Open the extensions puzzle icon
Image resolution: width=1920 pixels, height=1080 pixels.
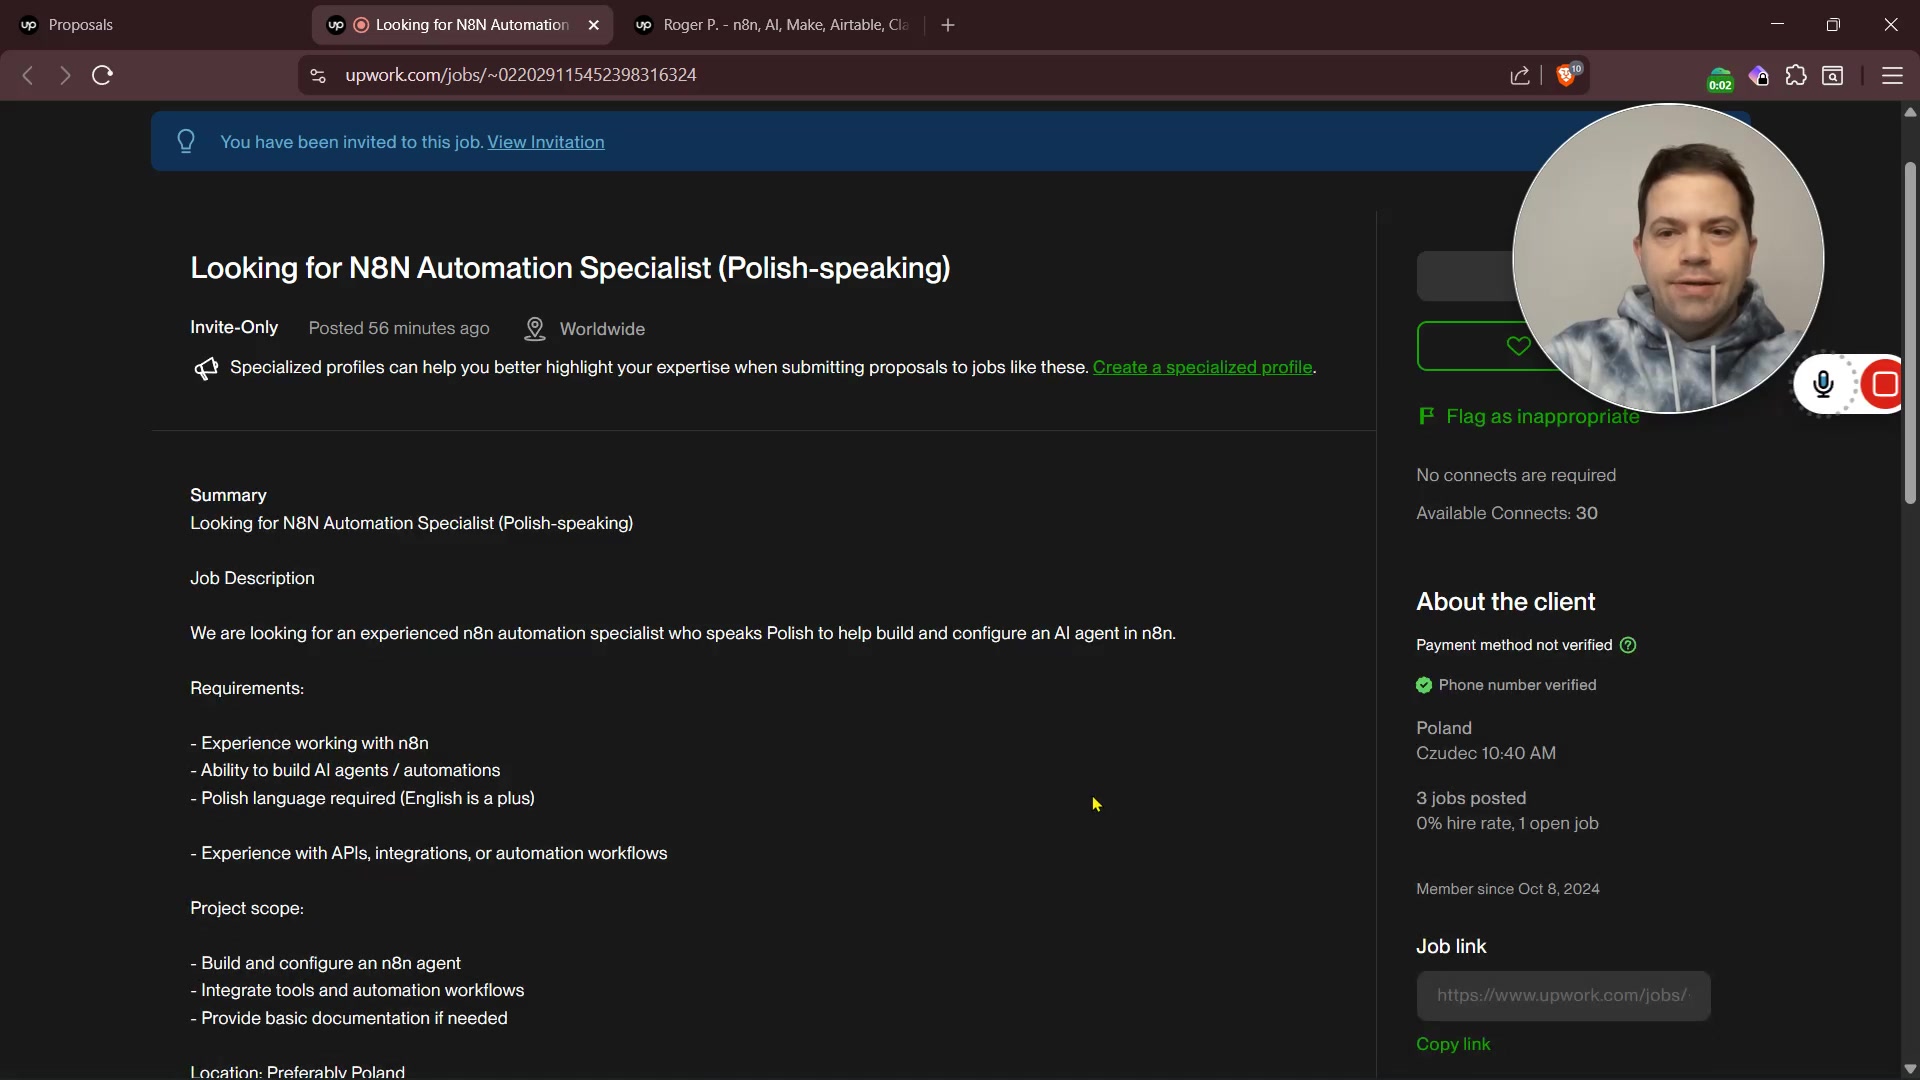point(1796,76)
